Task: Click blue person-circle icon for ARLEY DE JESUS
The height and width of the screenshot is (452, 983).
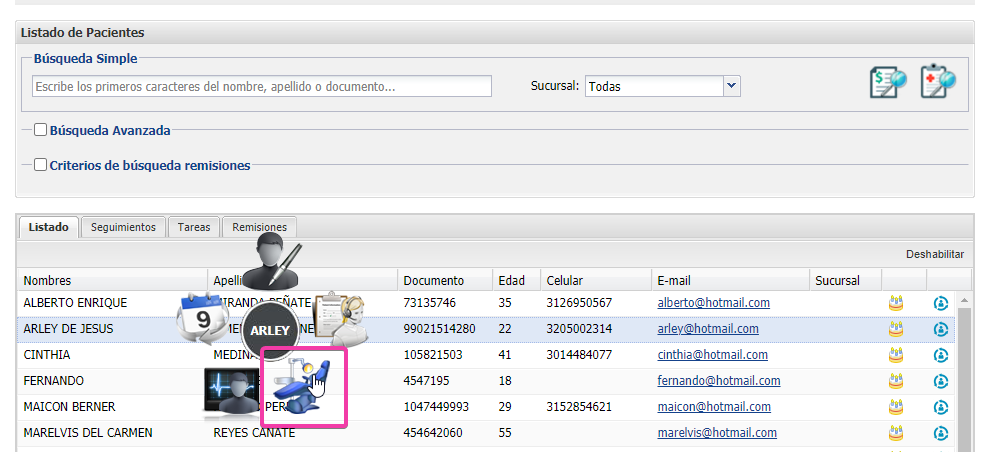Action: click(x=940, y=329)
